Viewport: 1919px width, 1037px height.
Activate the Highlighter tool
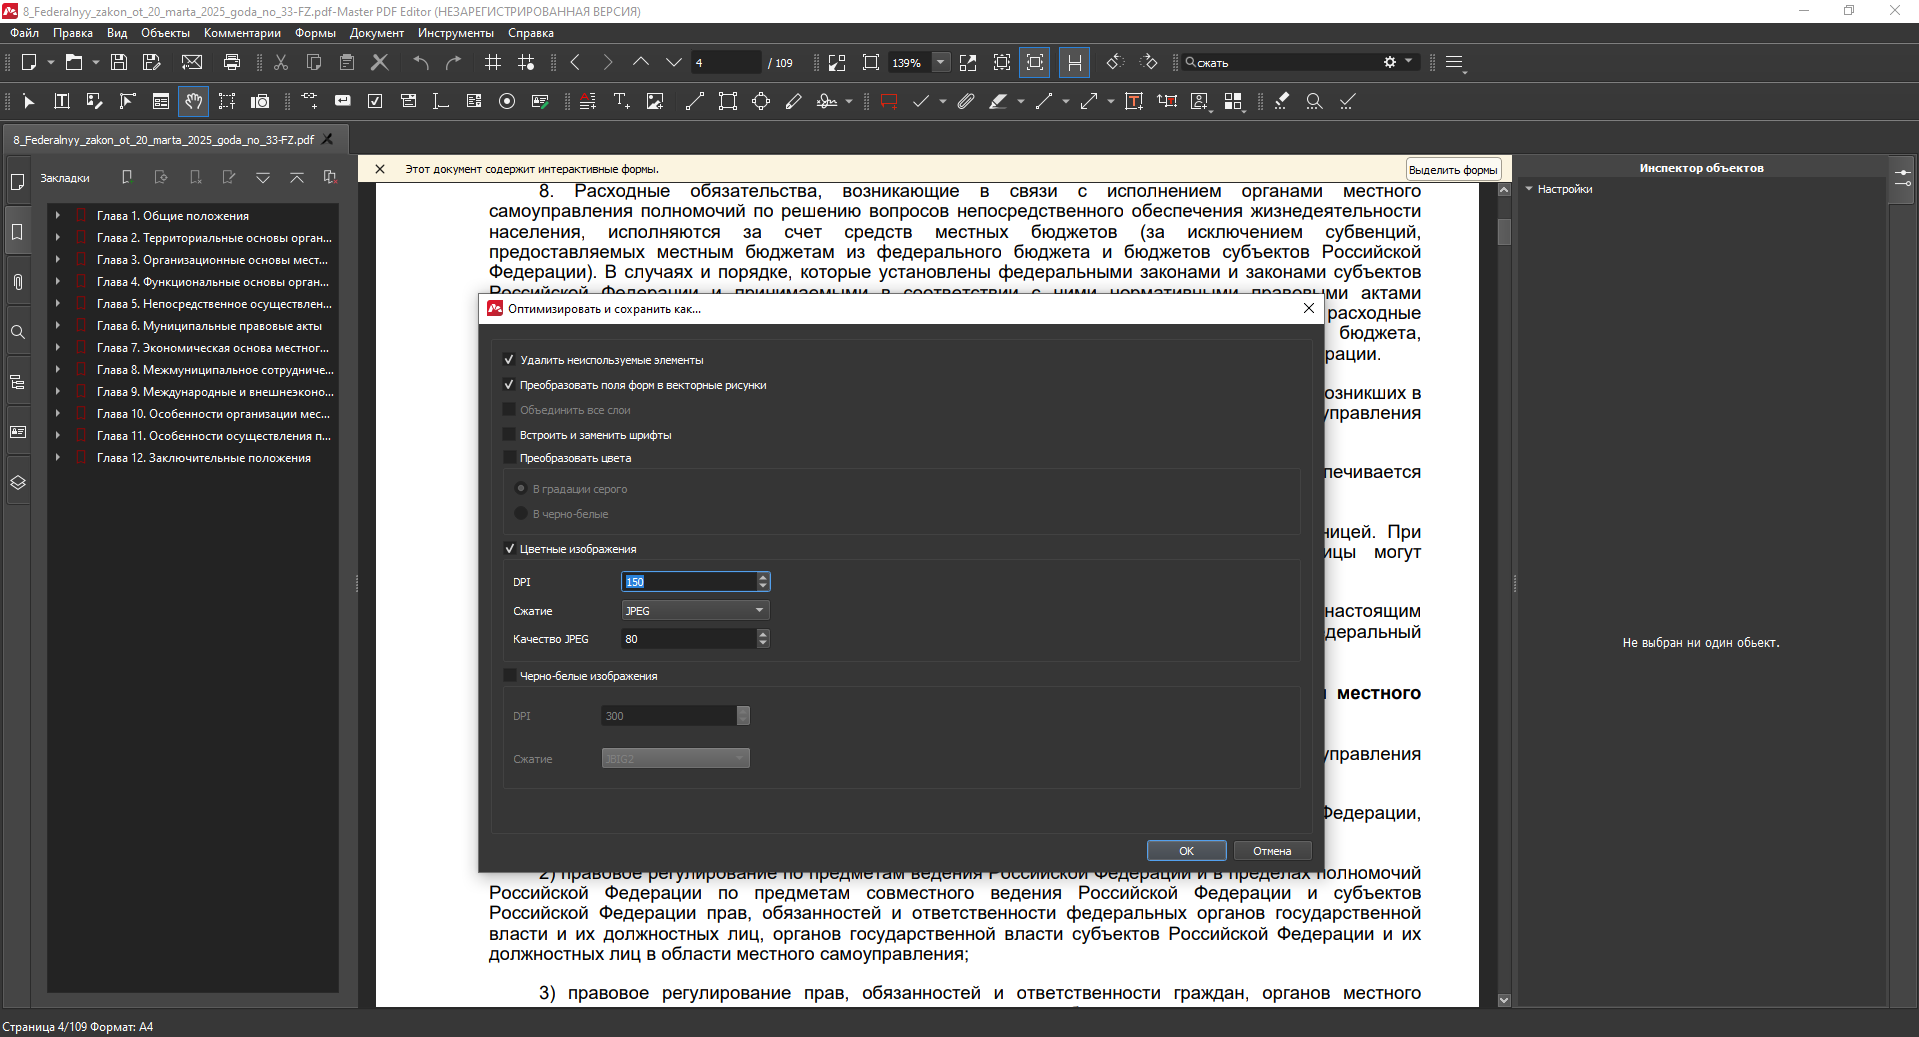(x=999, y=101)
